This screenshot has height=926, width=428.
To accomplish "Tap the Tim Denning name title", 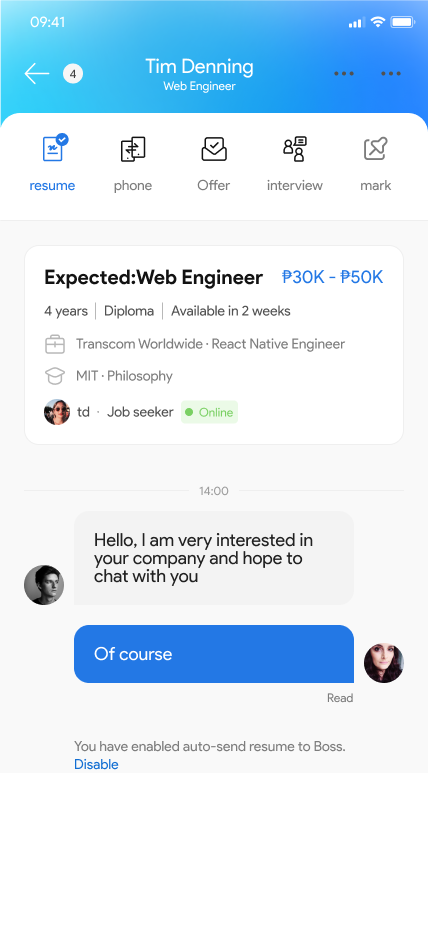I will coord(200,66).
